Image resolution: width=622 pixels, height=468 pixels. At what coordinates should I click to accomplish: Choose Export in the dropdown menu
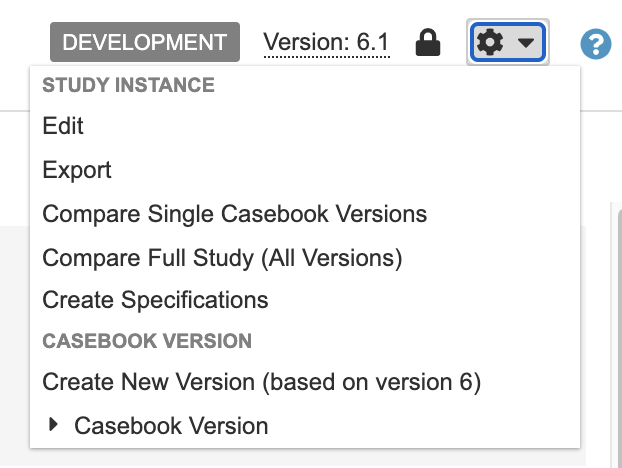(x=77, y=170)
